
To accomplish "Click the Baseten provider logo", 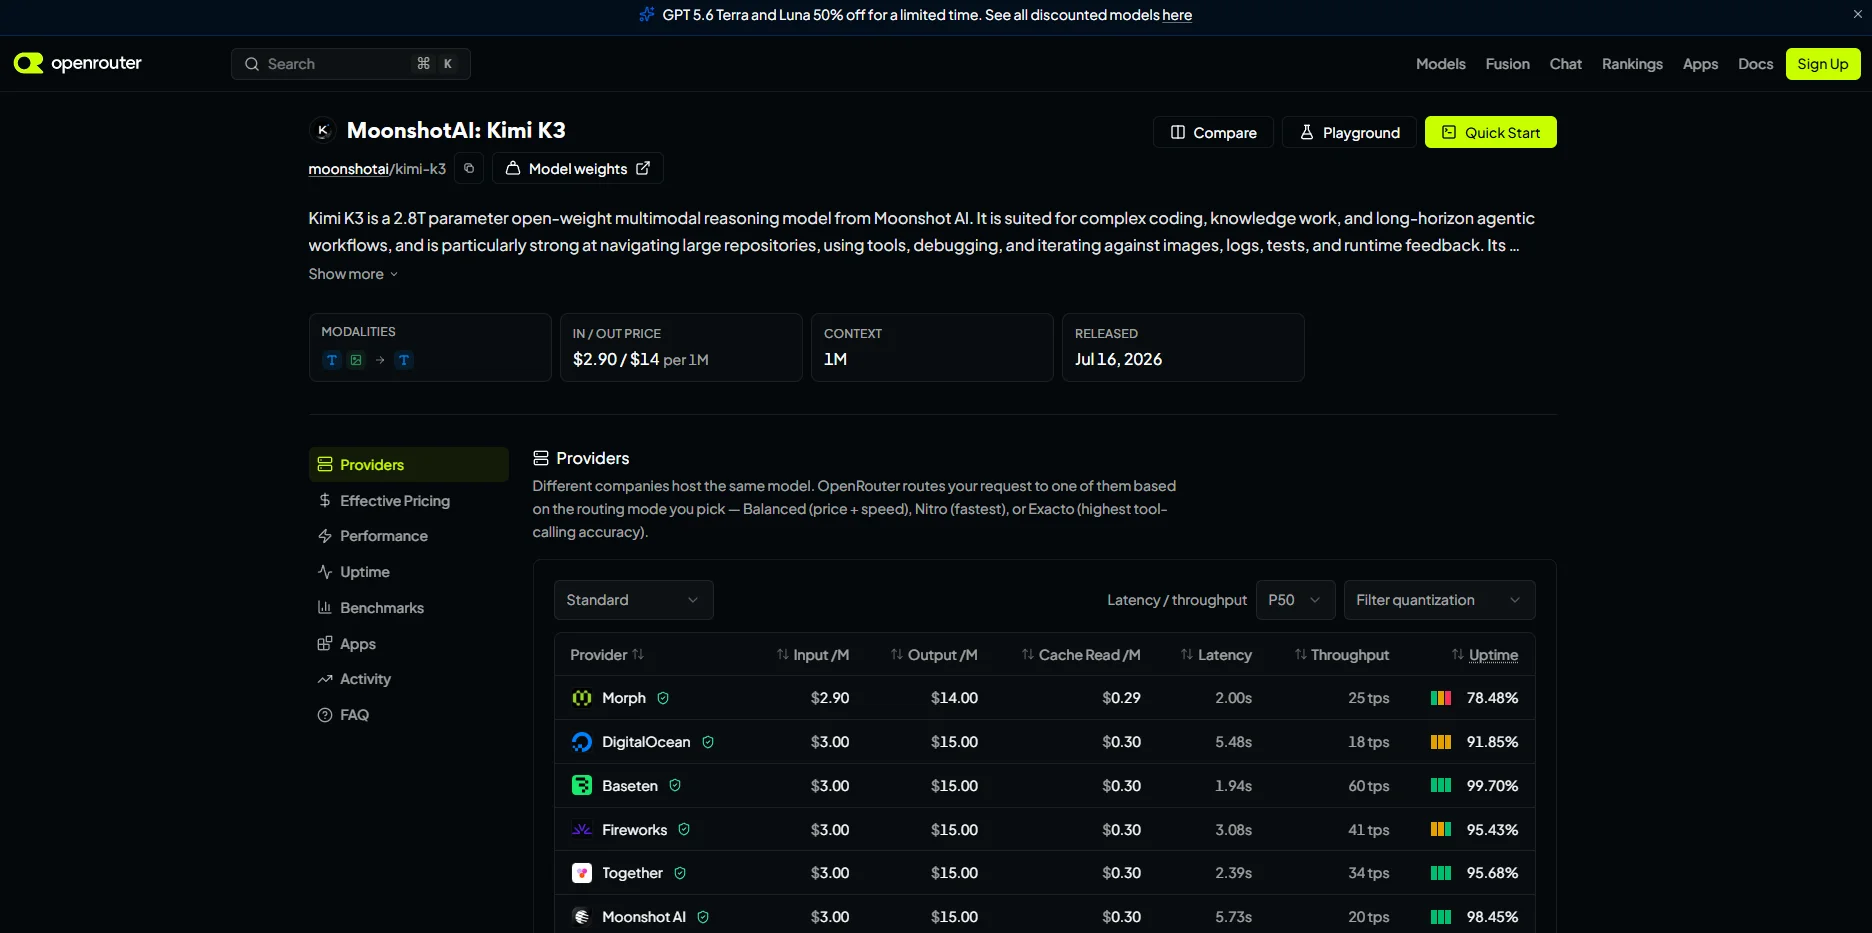I will tap(582, 786).
